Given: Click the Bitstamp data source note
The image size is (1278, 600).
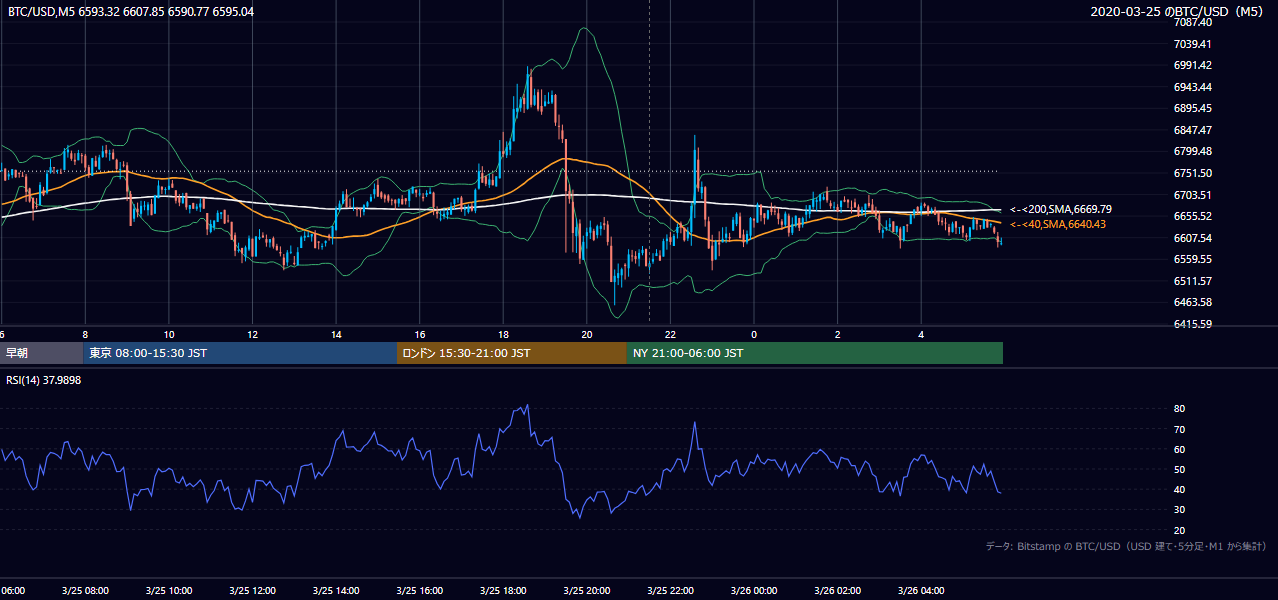Looking at the screenshot, I should [1126, 546].
